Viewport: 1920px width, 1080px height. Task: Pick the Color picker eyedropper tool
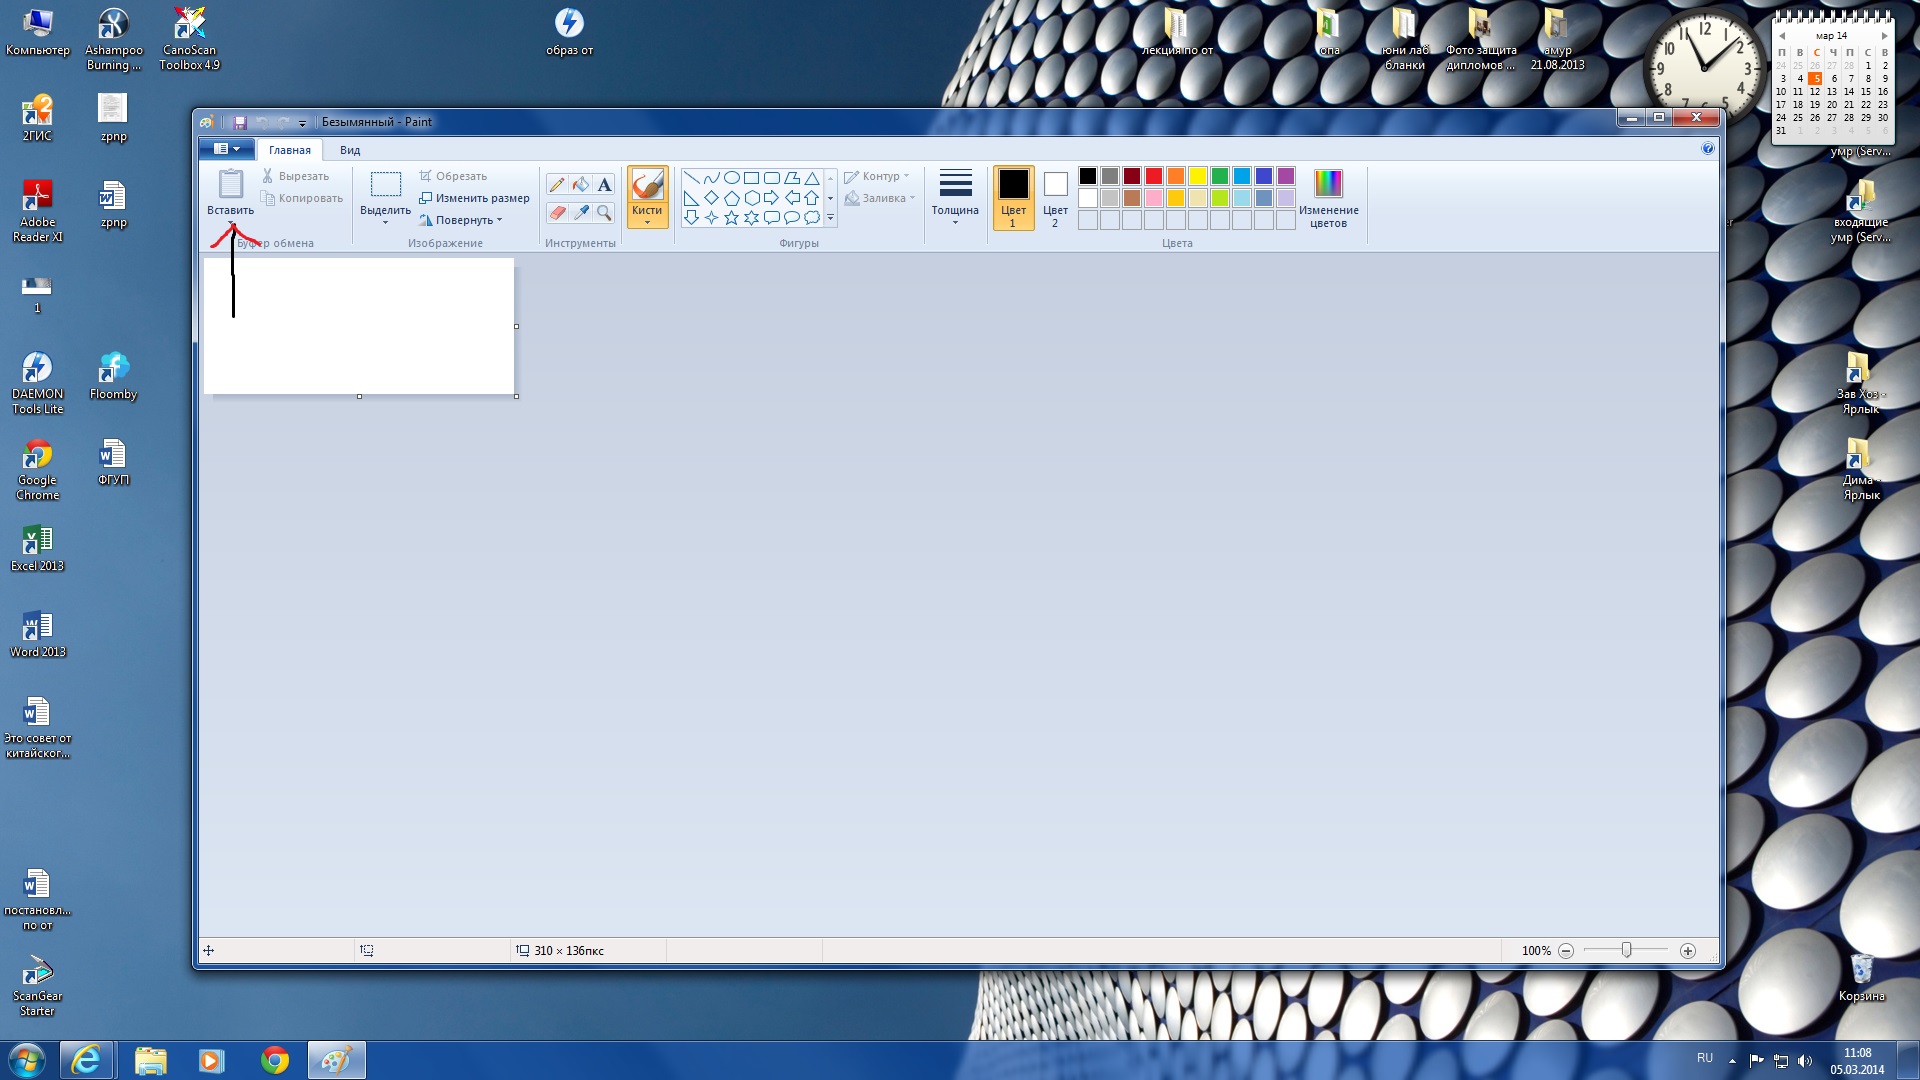click(581, 212)
